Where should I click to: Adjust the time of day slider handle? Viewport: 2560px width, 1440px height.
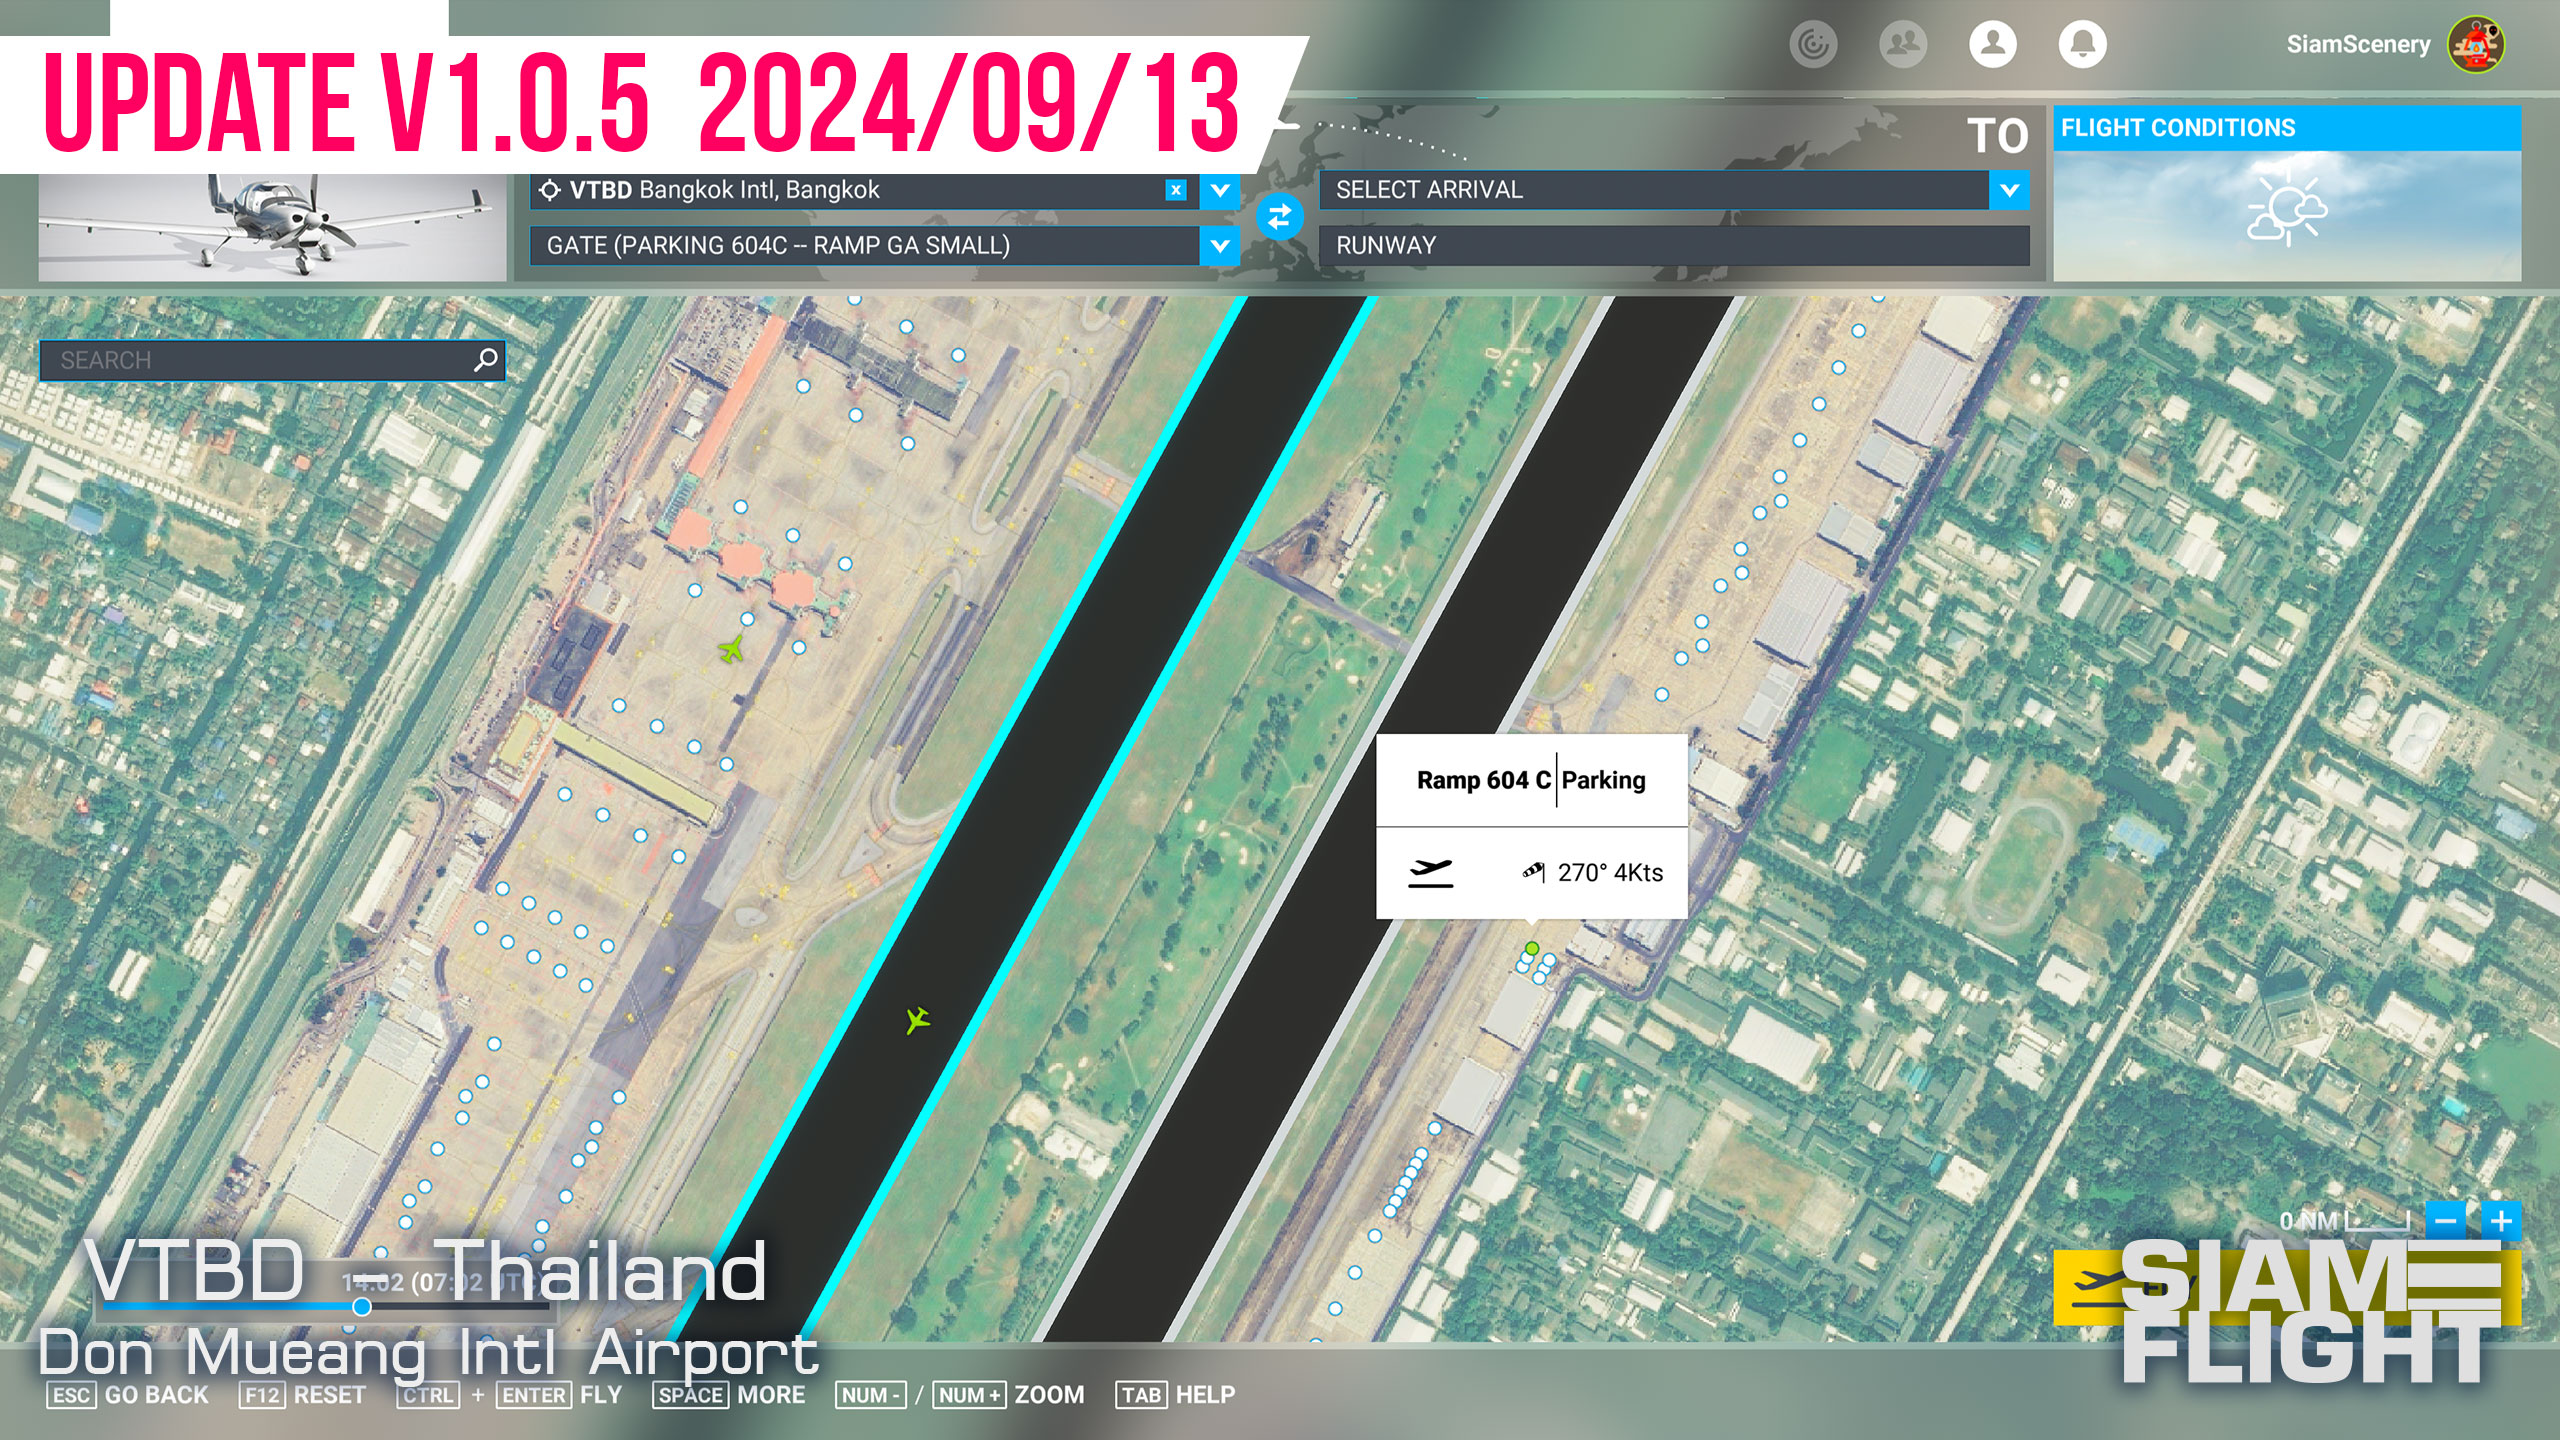[362, 1306]
